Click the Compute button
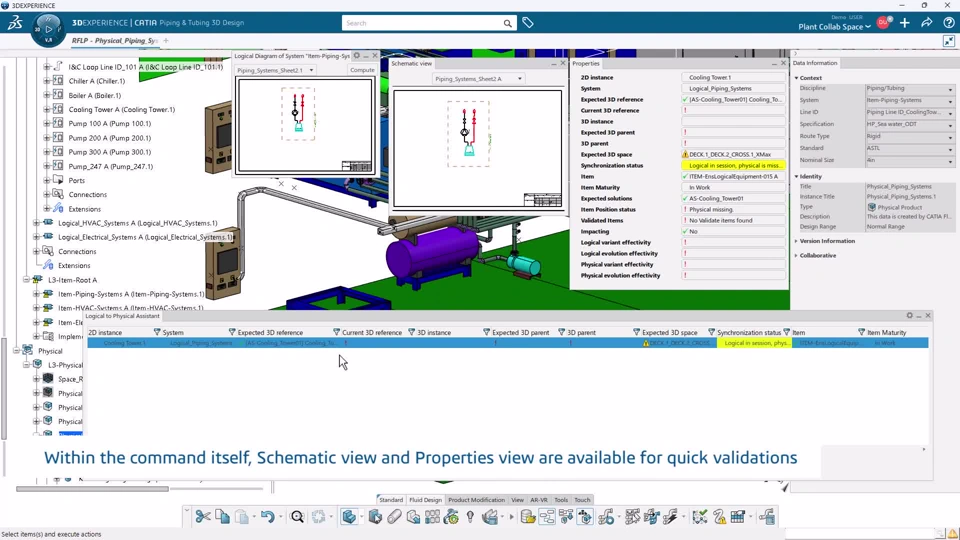 [362, 70]
